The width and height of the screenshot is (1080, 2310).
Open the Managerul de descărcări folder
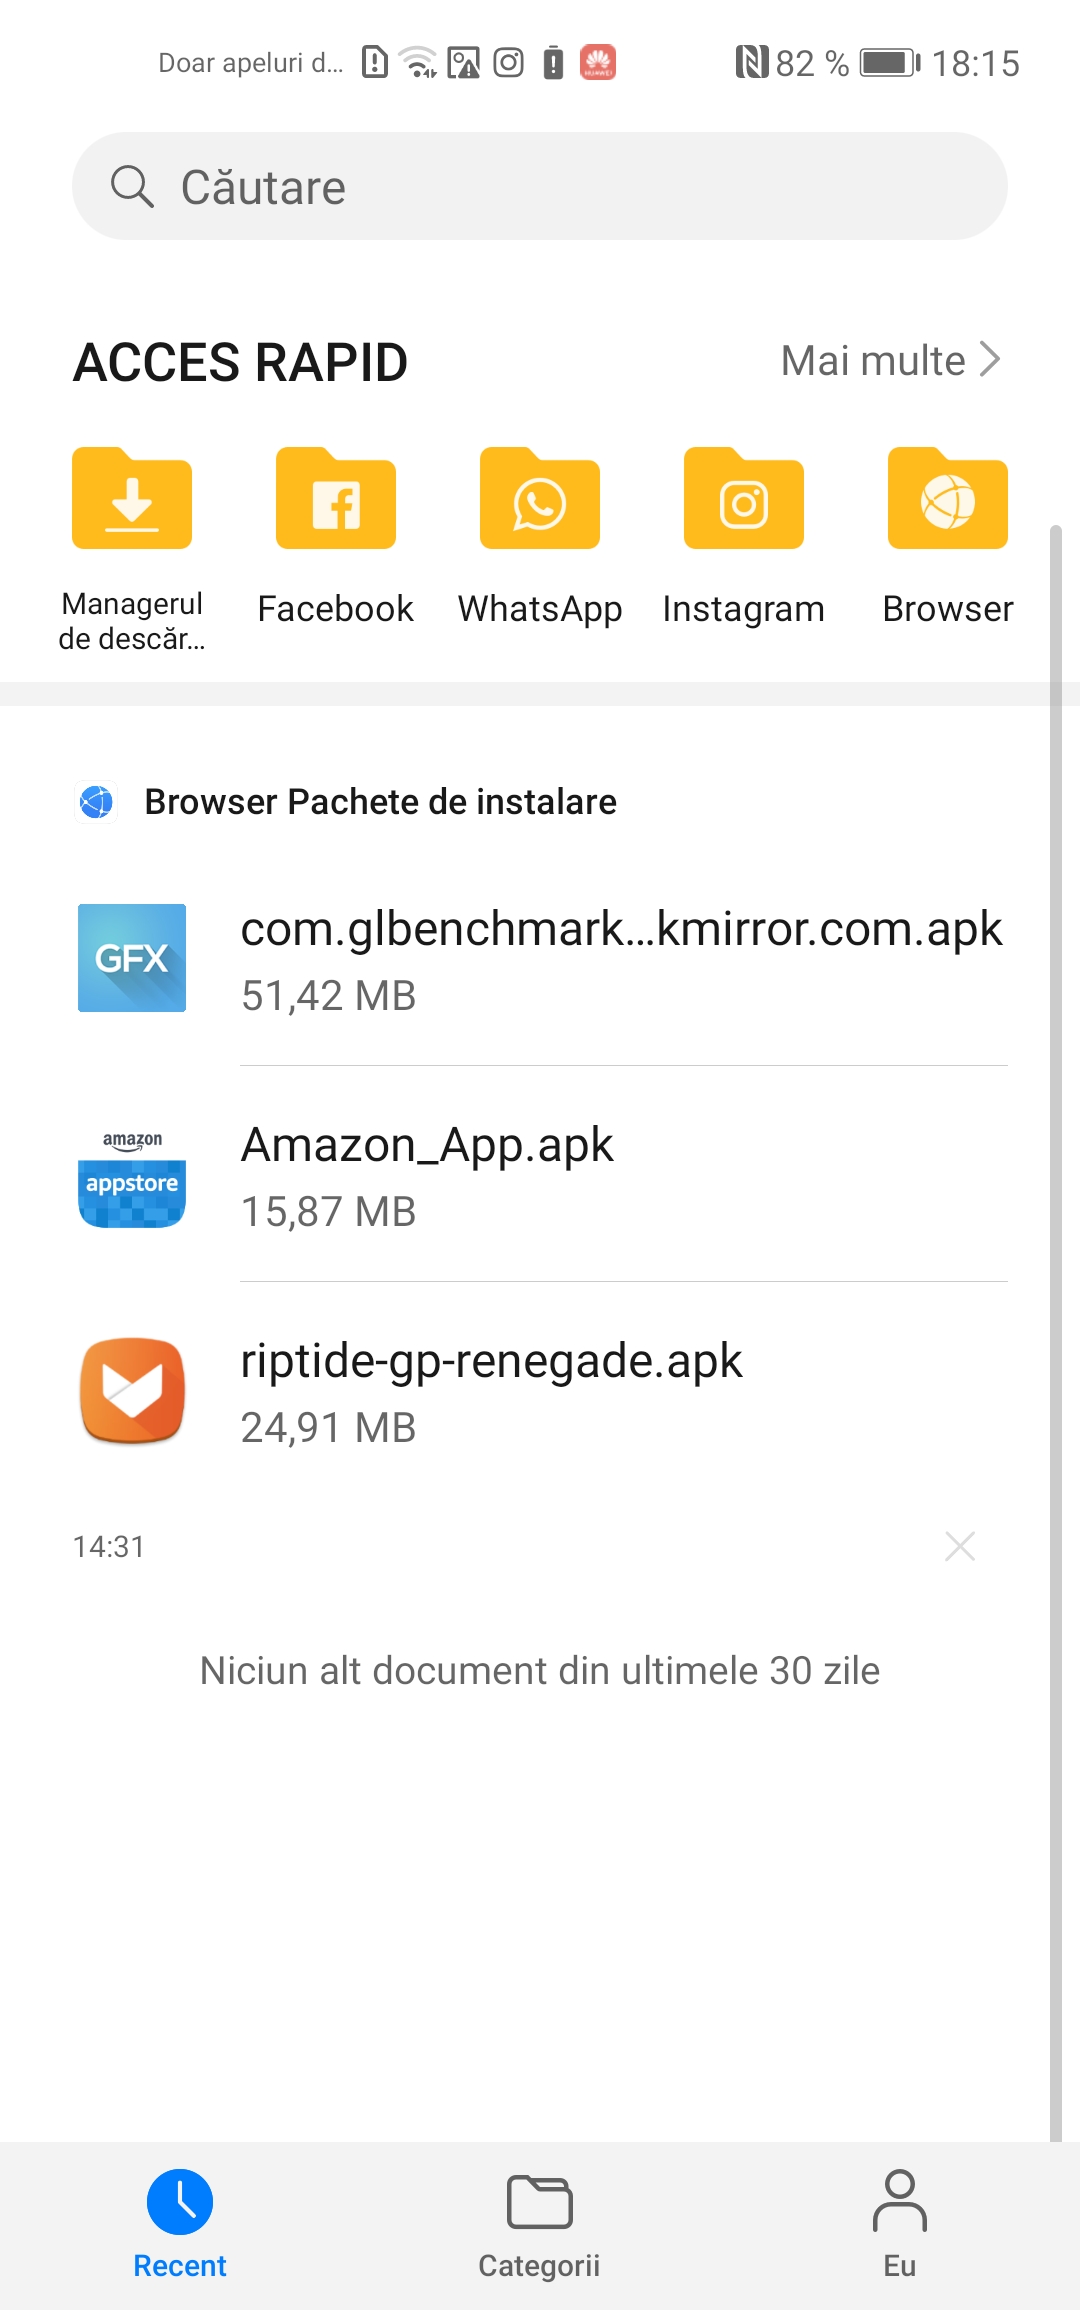pos(132,500)
